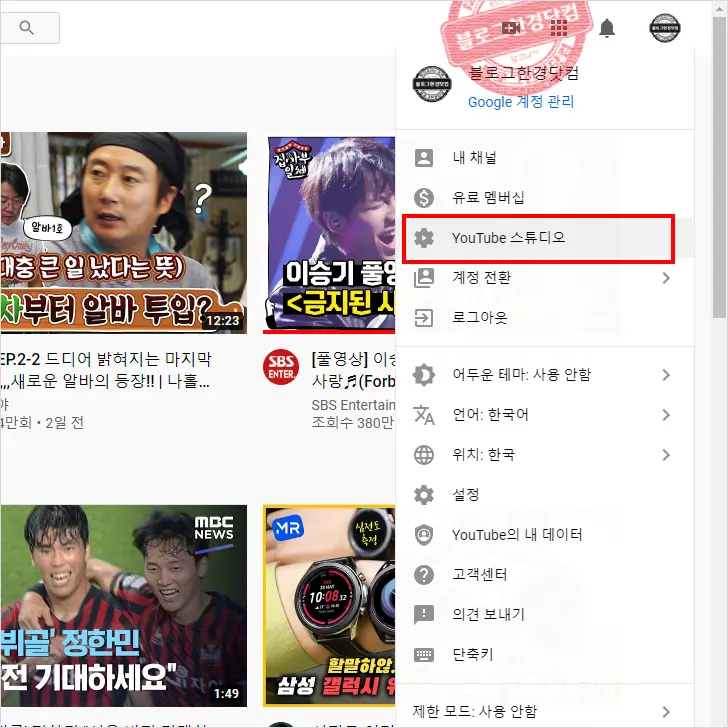The image size is (728, 728).
Task: Expand 어두운 테마: 사용 안함 chevron
Action: coord(666,375)
